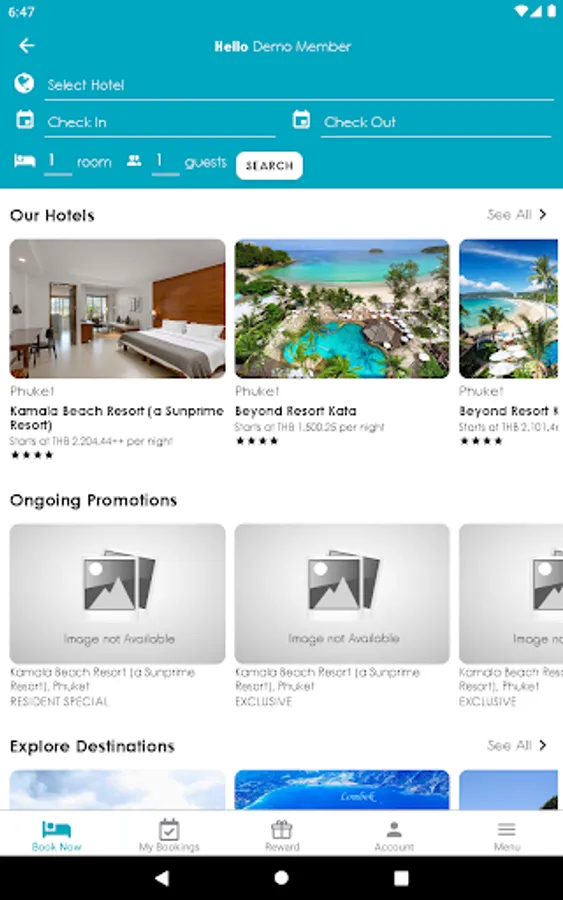
Task: Open the Select Hotel field
Action: 299,86
